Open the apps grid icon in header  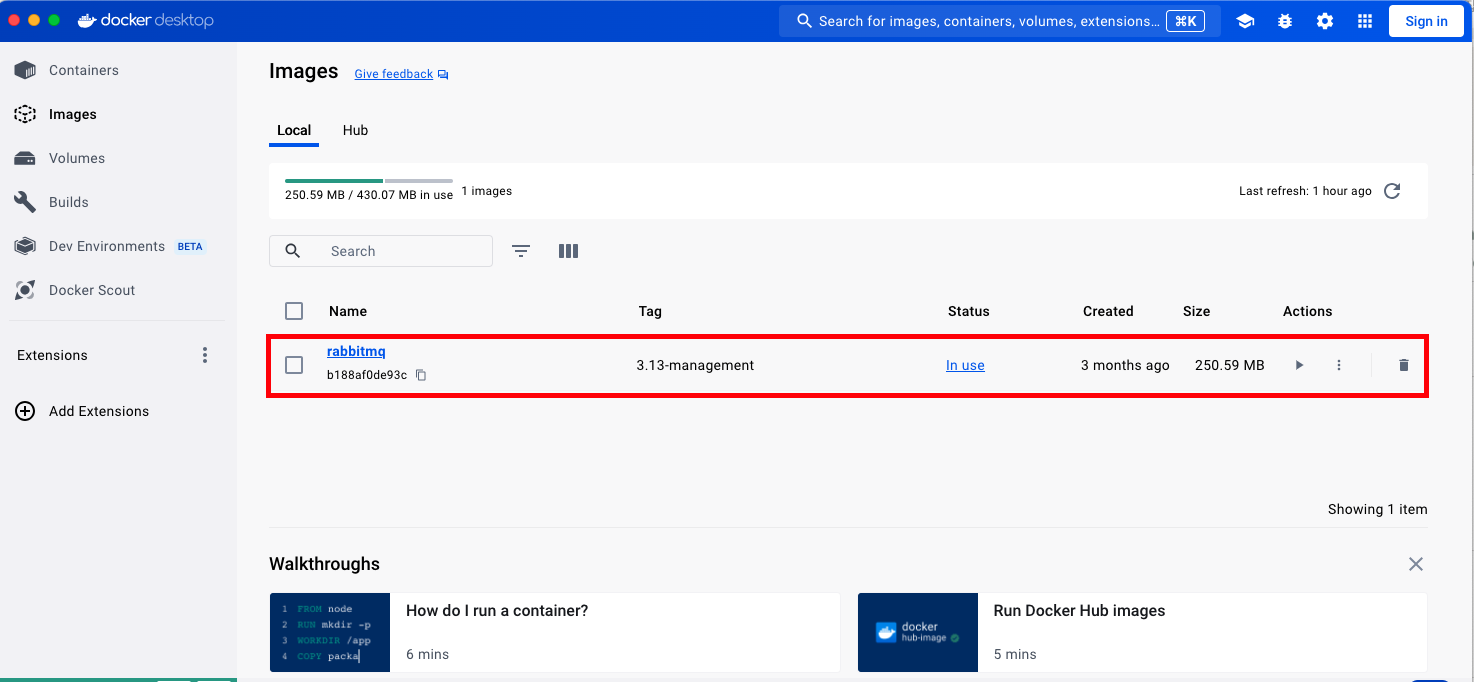(1365, 21)
